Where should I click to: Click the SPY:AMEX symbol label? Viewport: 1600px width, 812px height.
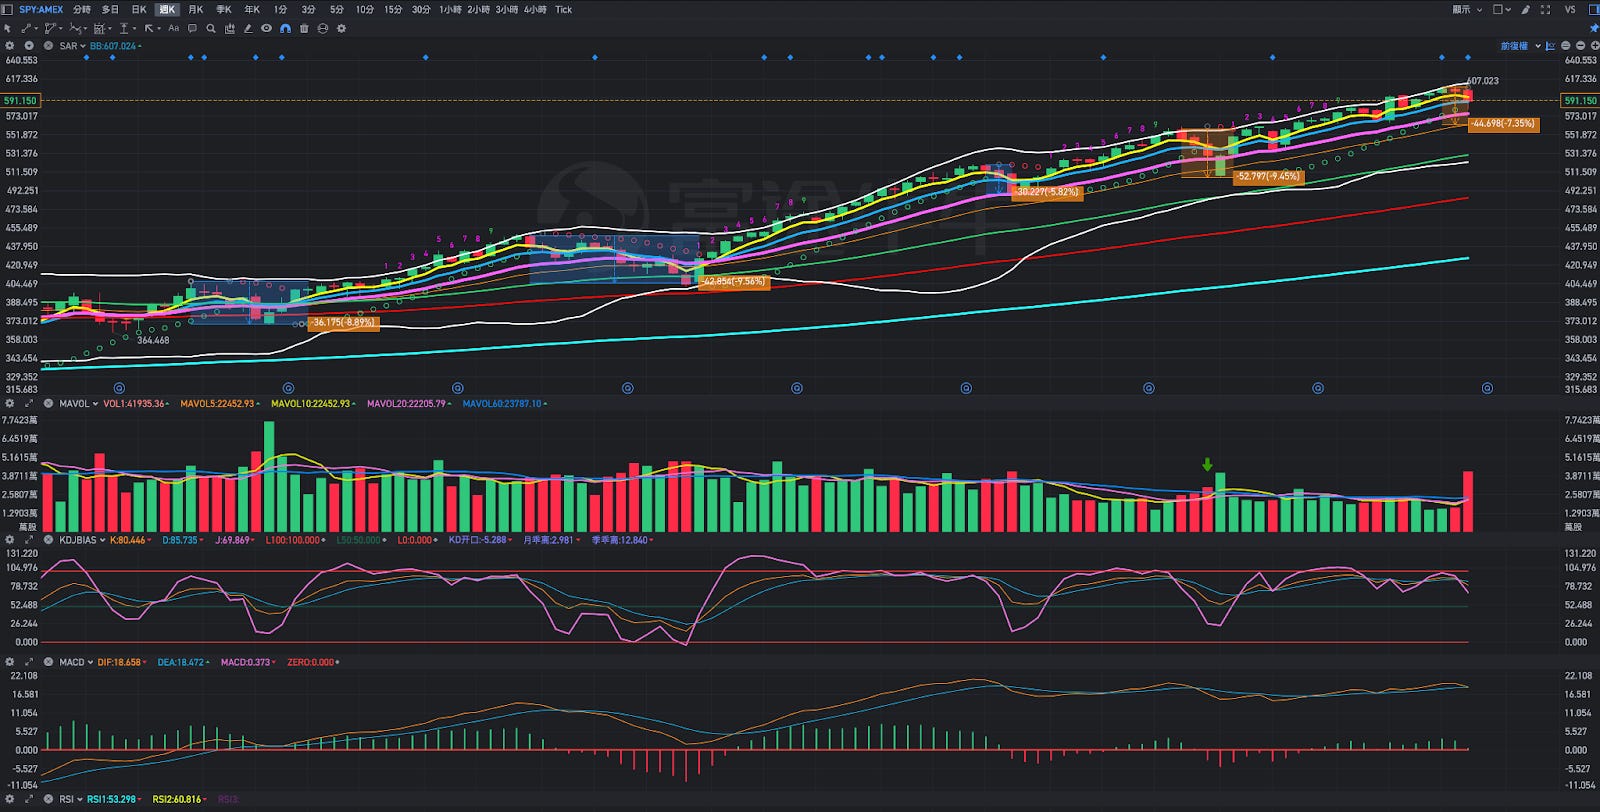point(41,9)
